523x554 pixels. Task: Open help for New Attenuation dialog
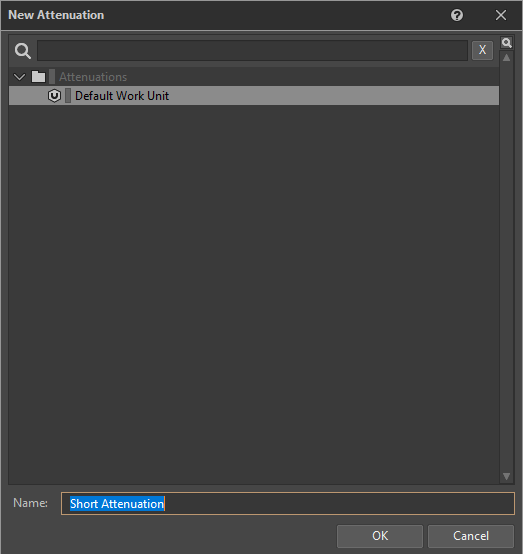pyautogui.click(x=457, y=15)
